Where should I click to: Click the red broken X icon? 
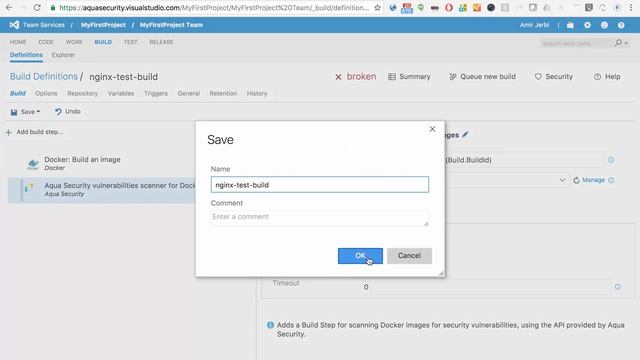pyautogui.click(x=338, y=77)
